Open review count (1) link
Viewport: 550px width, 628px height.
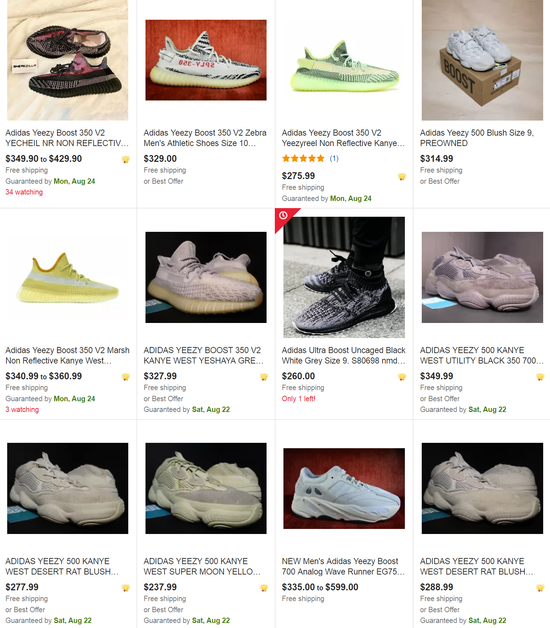334,159
